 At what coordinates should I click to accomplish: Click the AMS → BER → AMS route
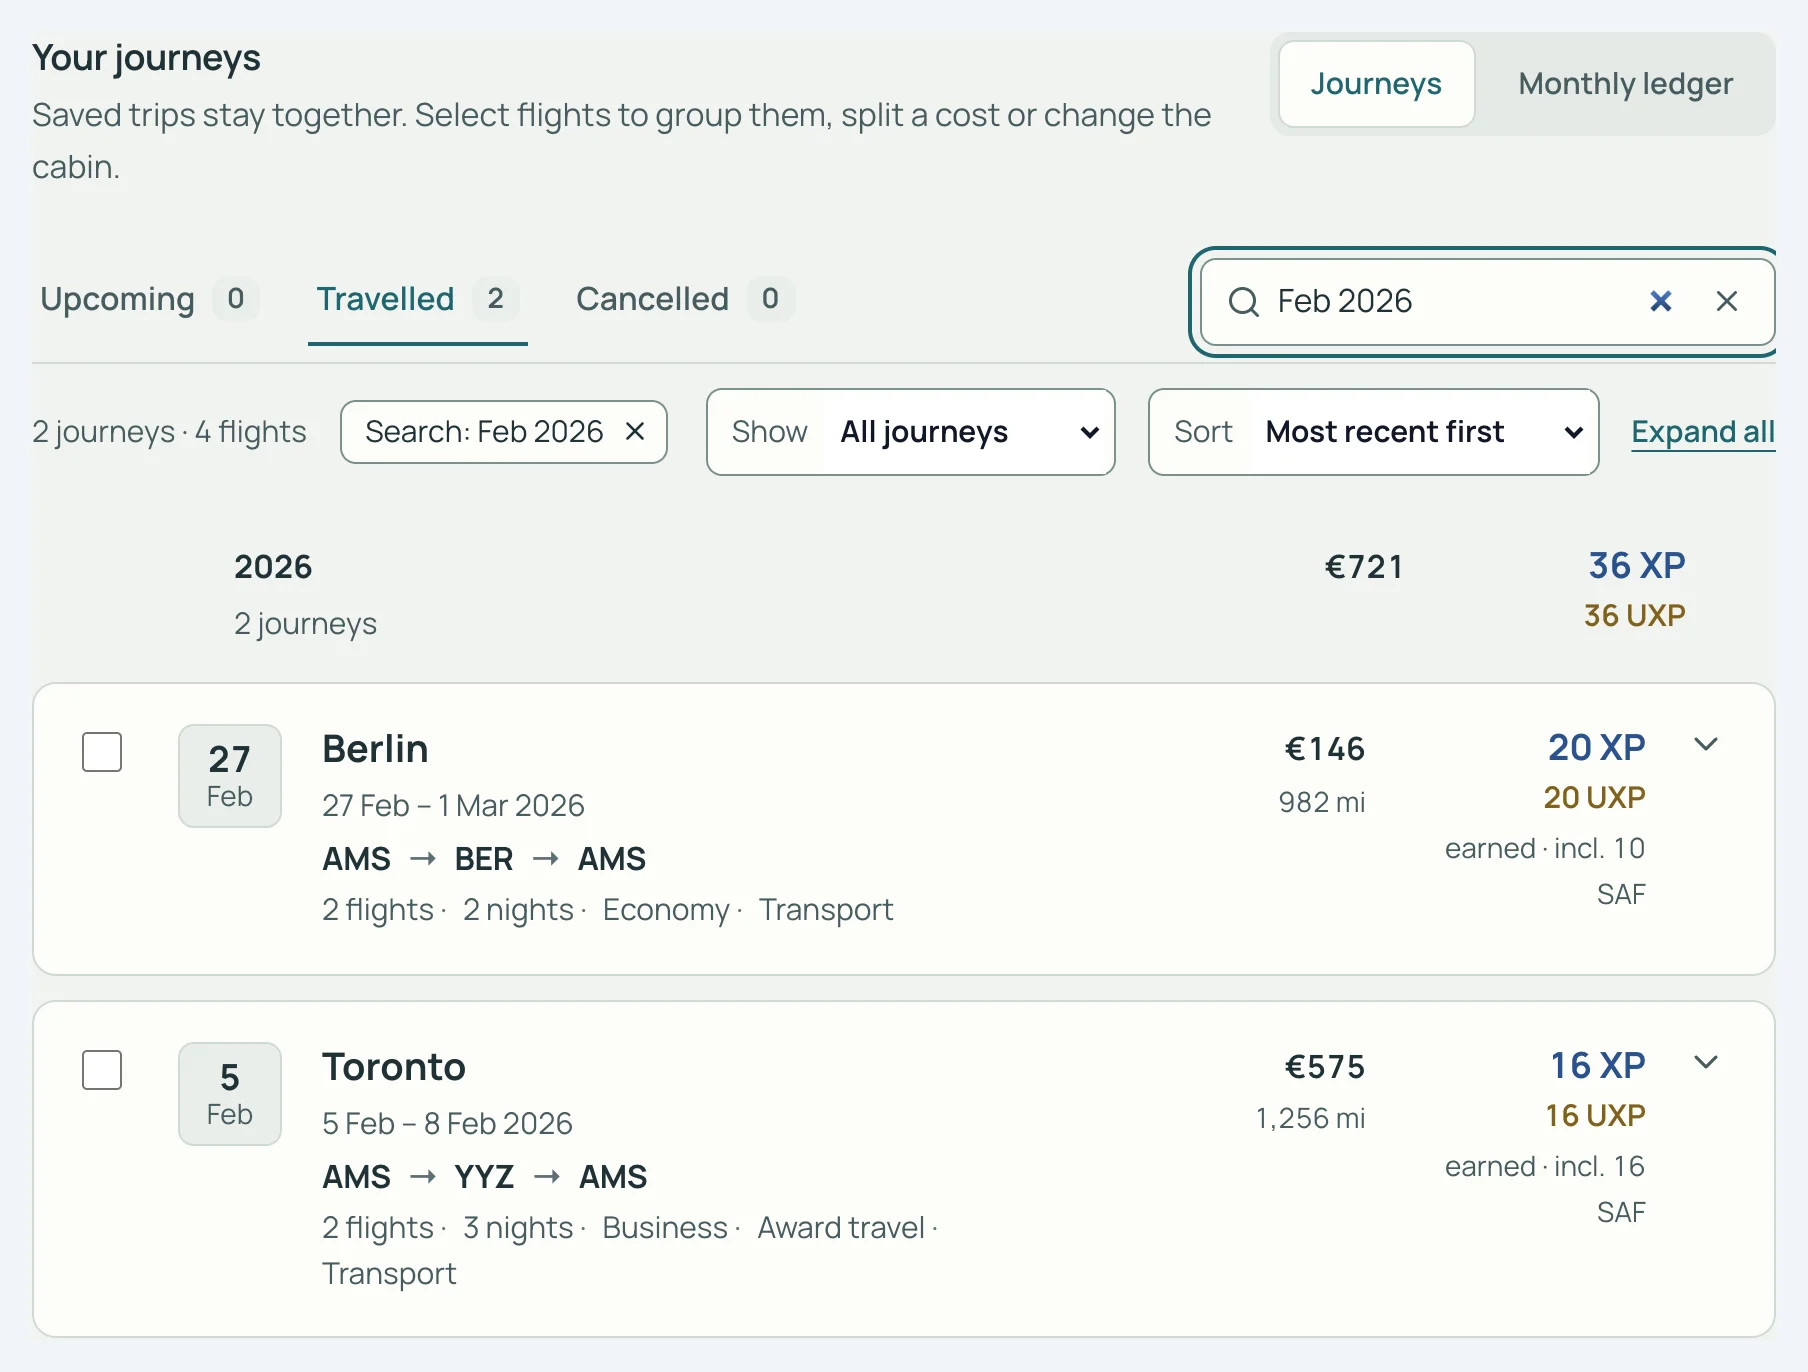click(x=484, y=859)
